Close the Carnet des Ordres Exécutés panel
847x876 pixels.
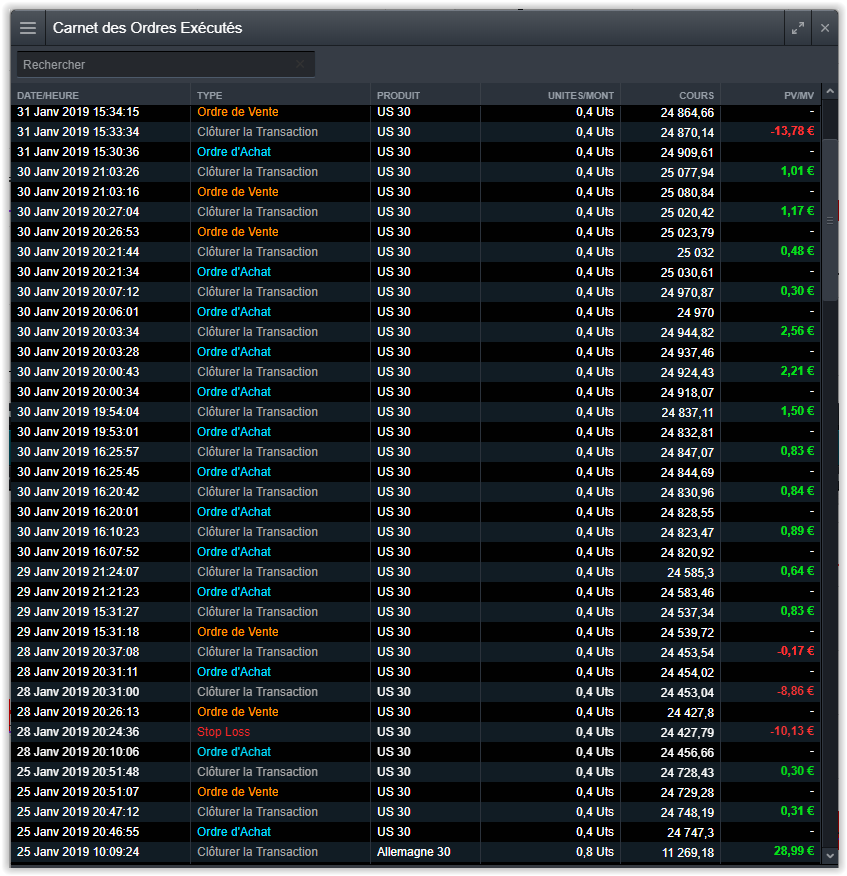click(825, 28)
